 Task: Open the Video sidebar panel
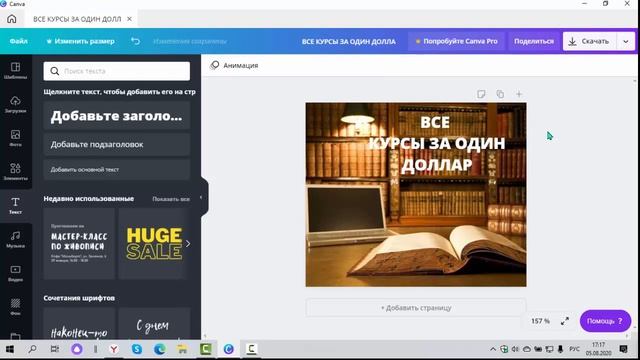pos(16,273)
